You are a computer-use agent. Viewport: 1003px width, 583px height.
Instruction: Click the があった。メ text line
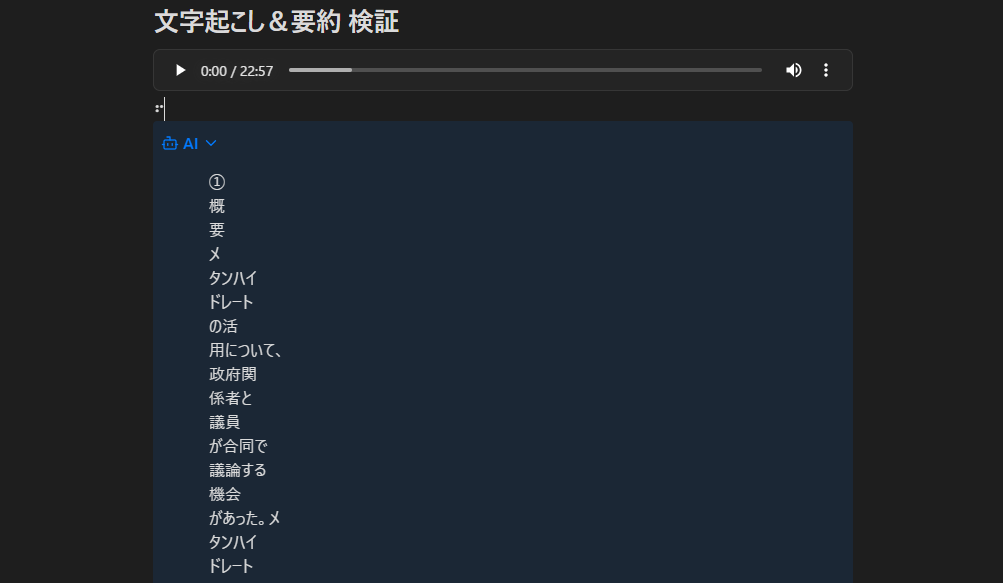point(245,518)
